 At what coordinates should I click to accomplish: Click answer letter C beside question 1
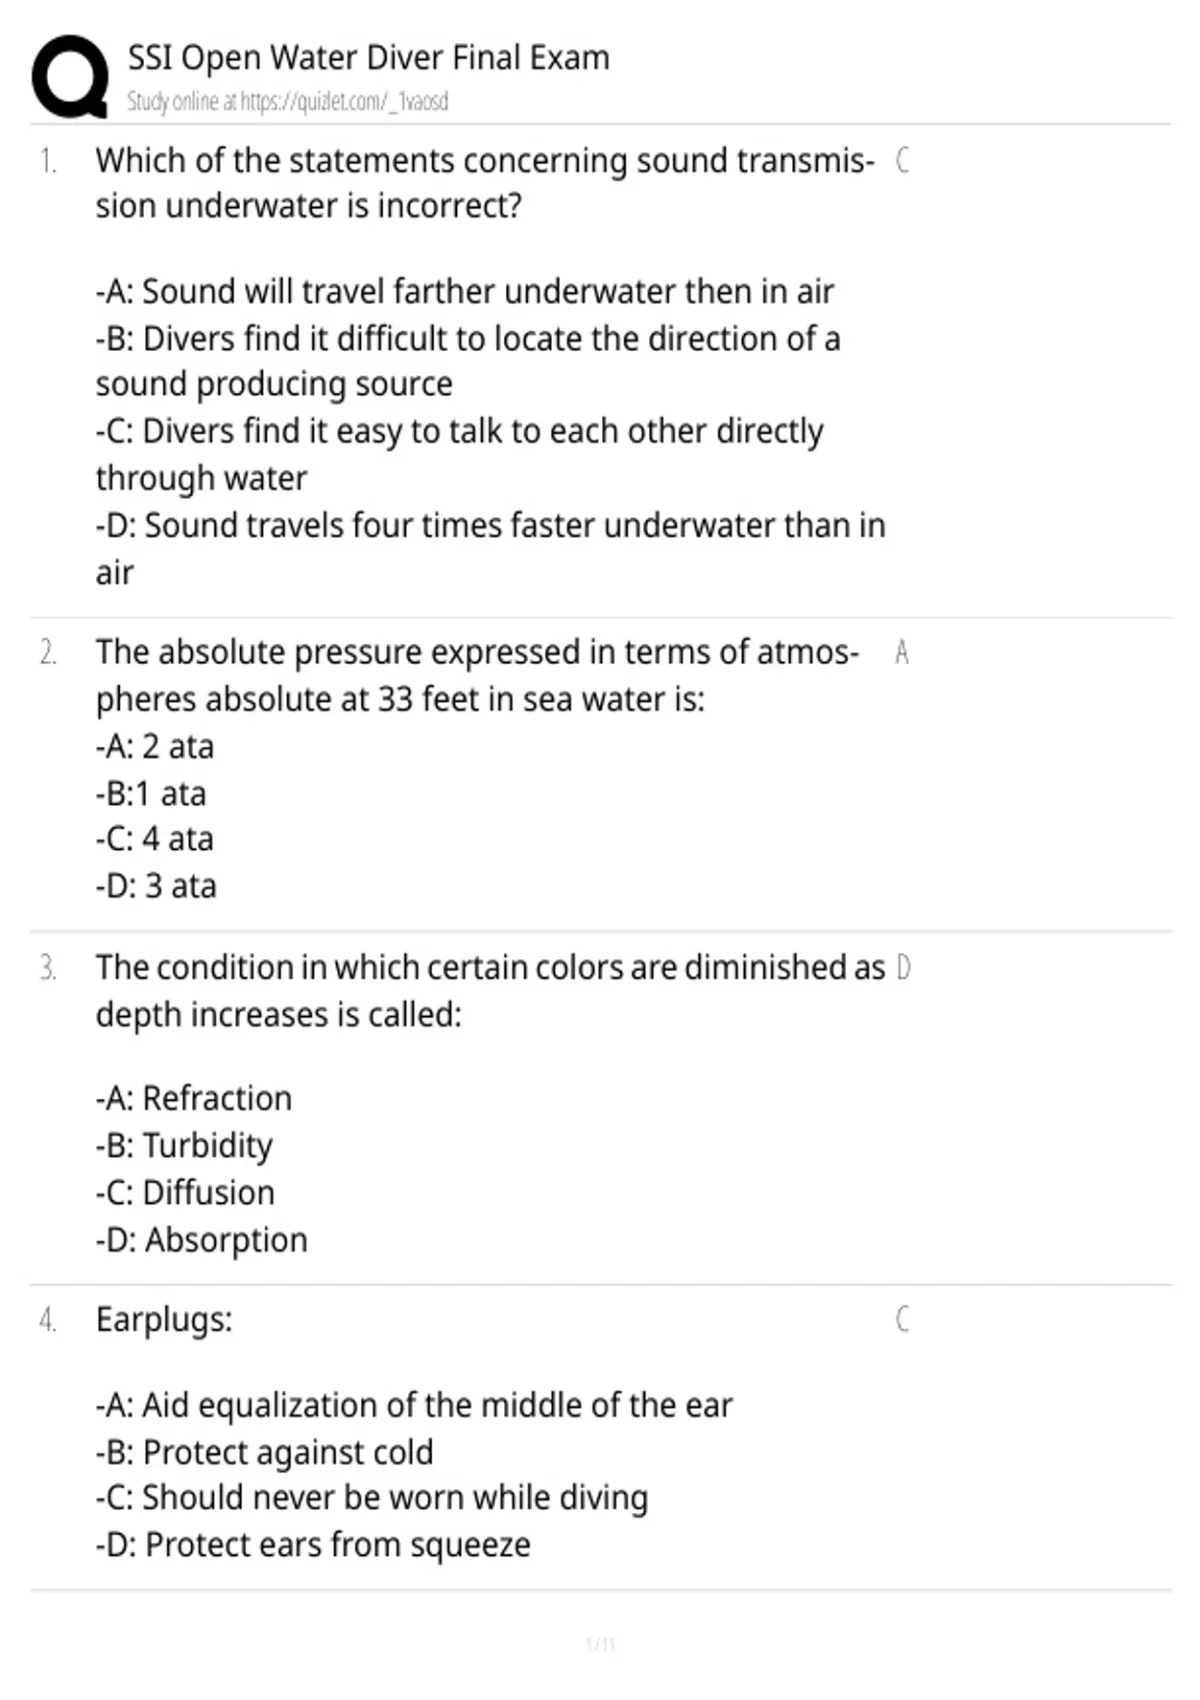point(902,160)
